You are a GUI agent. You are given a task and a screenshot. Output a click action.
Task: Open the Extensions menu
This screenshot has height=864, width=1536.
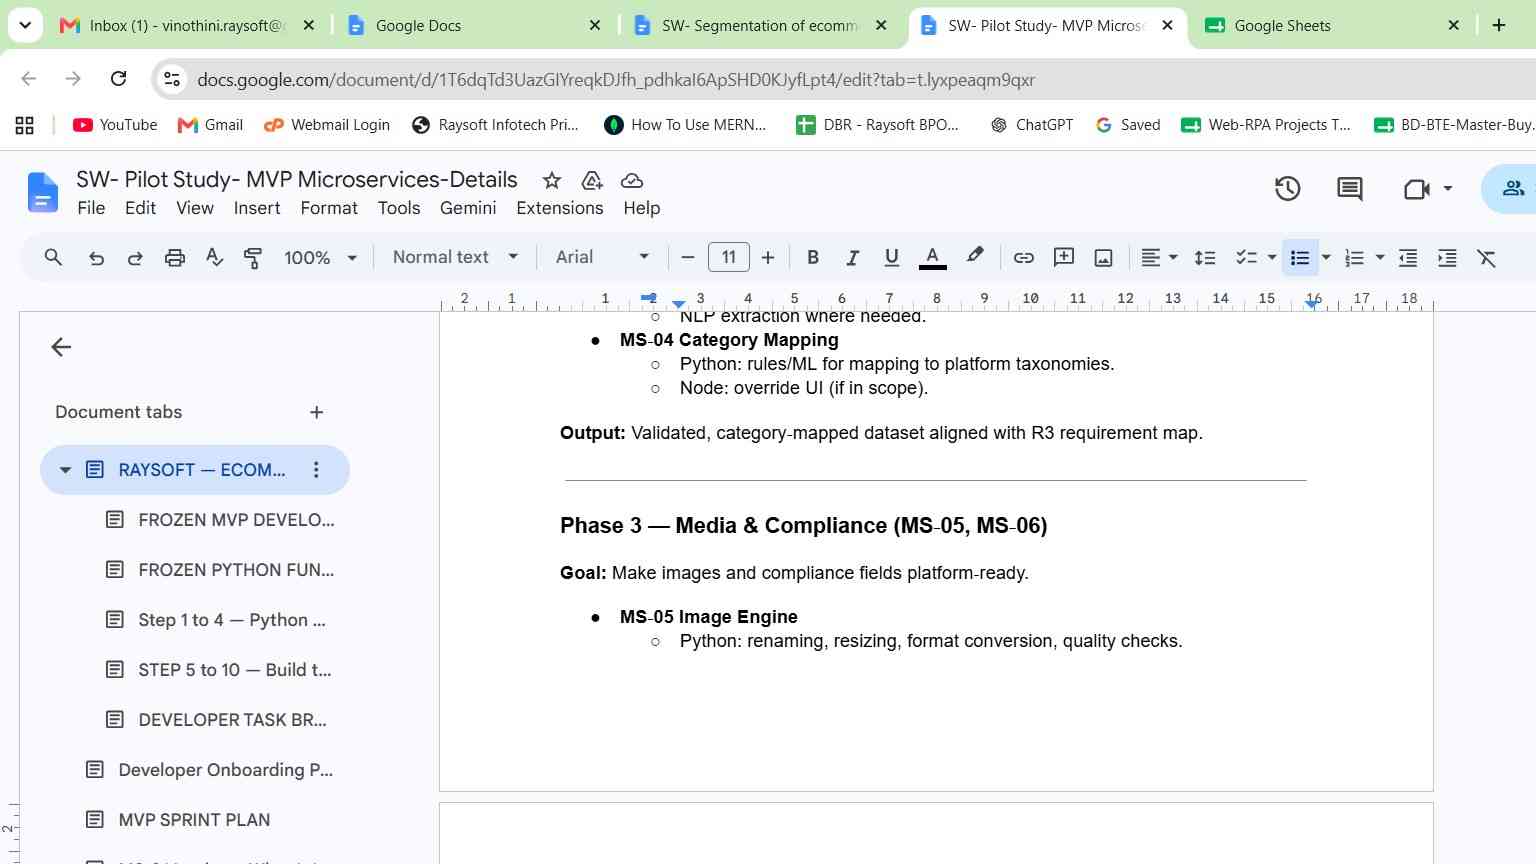point(559,208)
